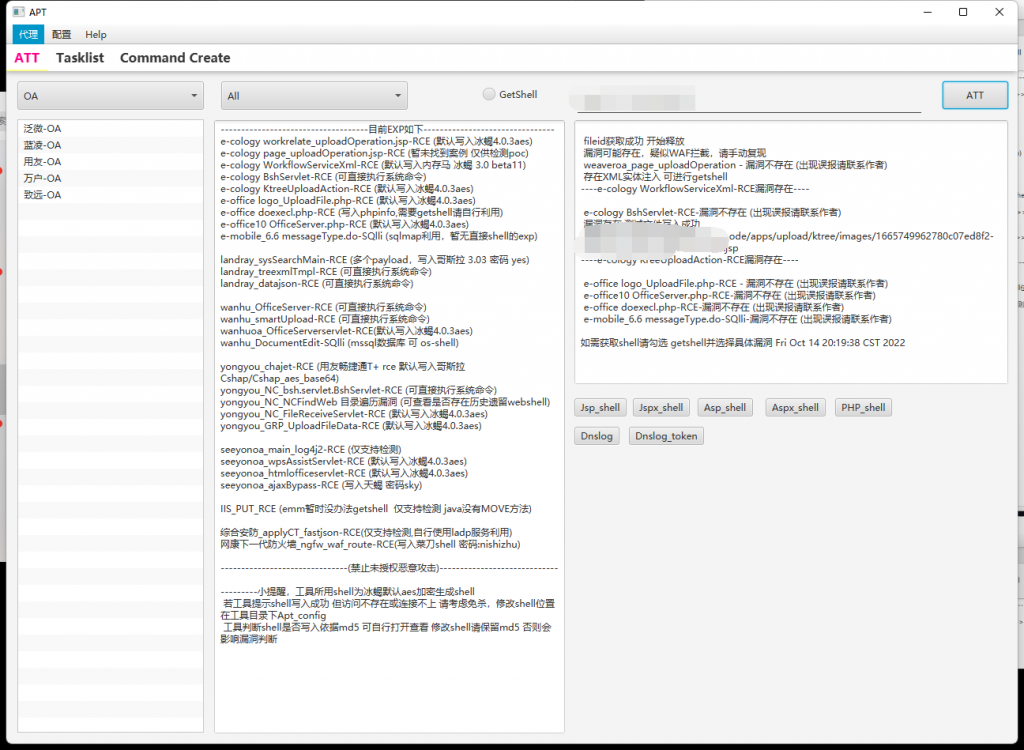Click e-cology workrelate_uploadOperation.jsp-RCE line

[x=376, y=141]
